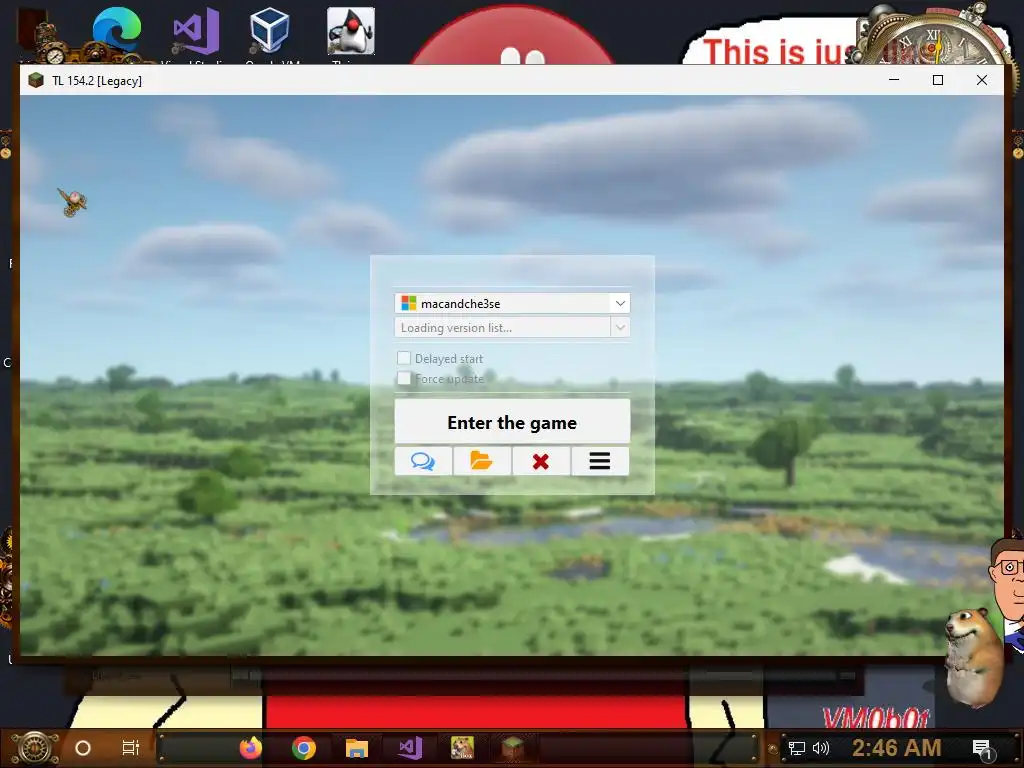Image resolution: width=1024 pixels, height=768 pixels.
Task: Switch to the Minecraft block taskbar icon
Action: 513,748
